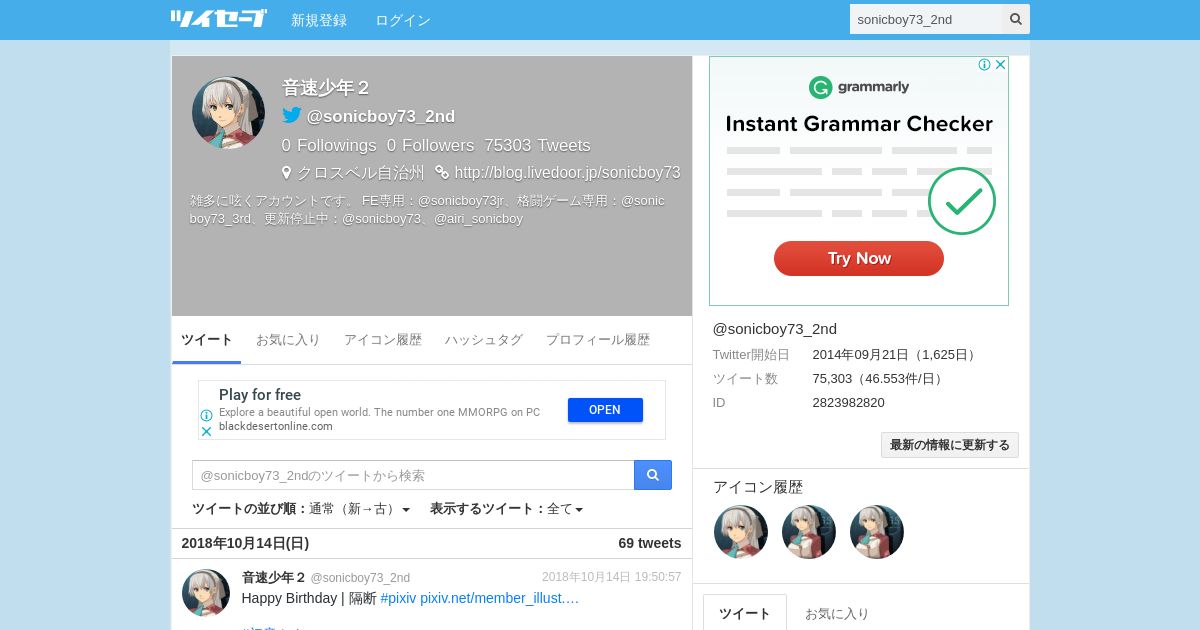Open third icon history thumbnail
Image resolution: width=1200 pixels, height=630 pixels.
[x=877, y=532]
